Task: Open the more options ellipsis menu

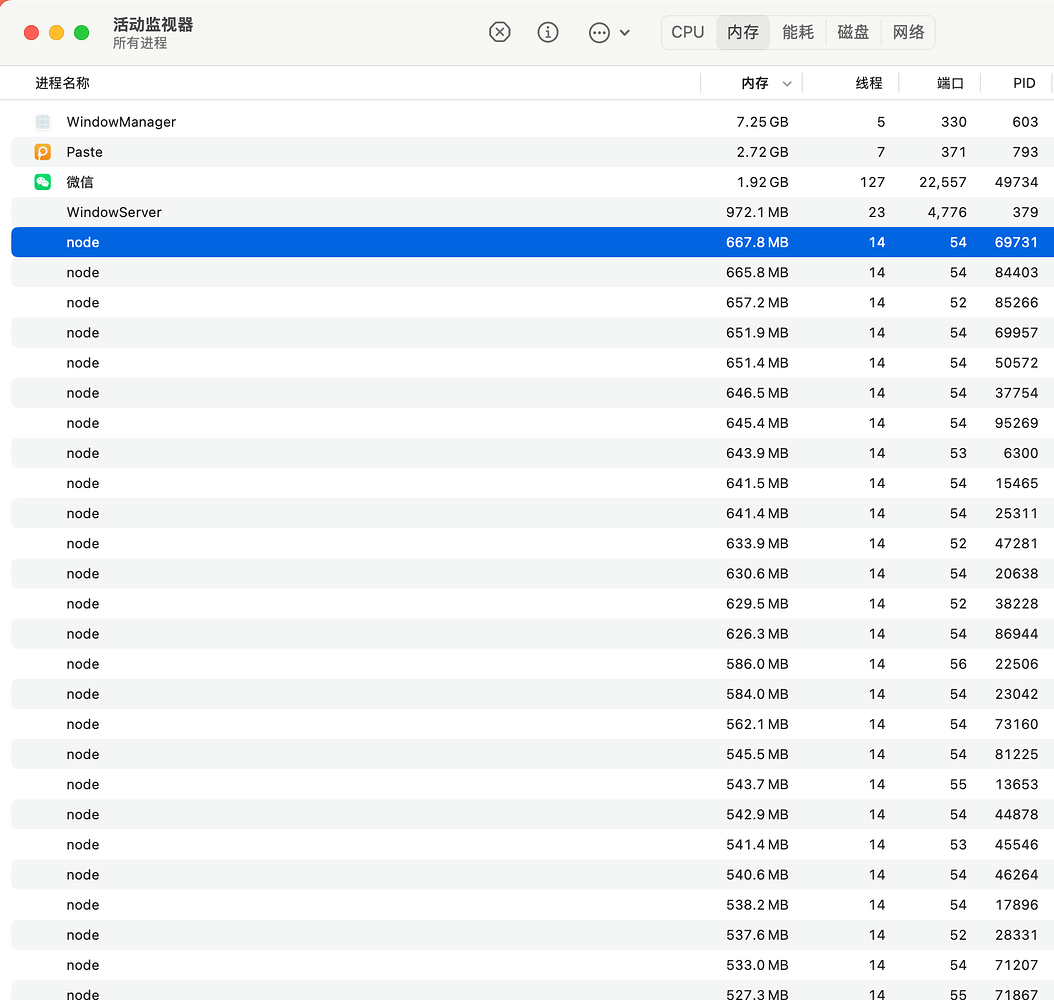Action: (x=609, y=32)
